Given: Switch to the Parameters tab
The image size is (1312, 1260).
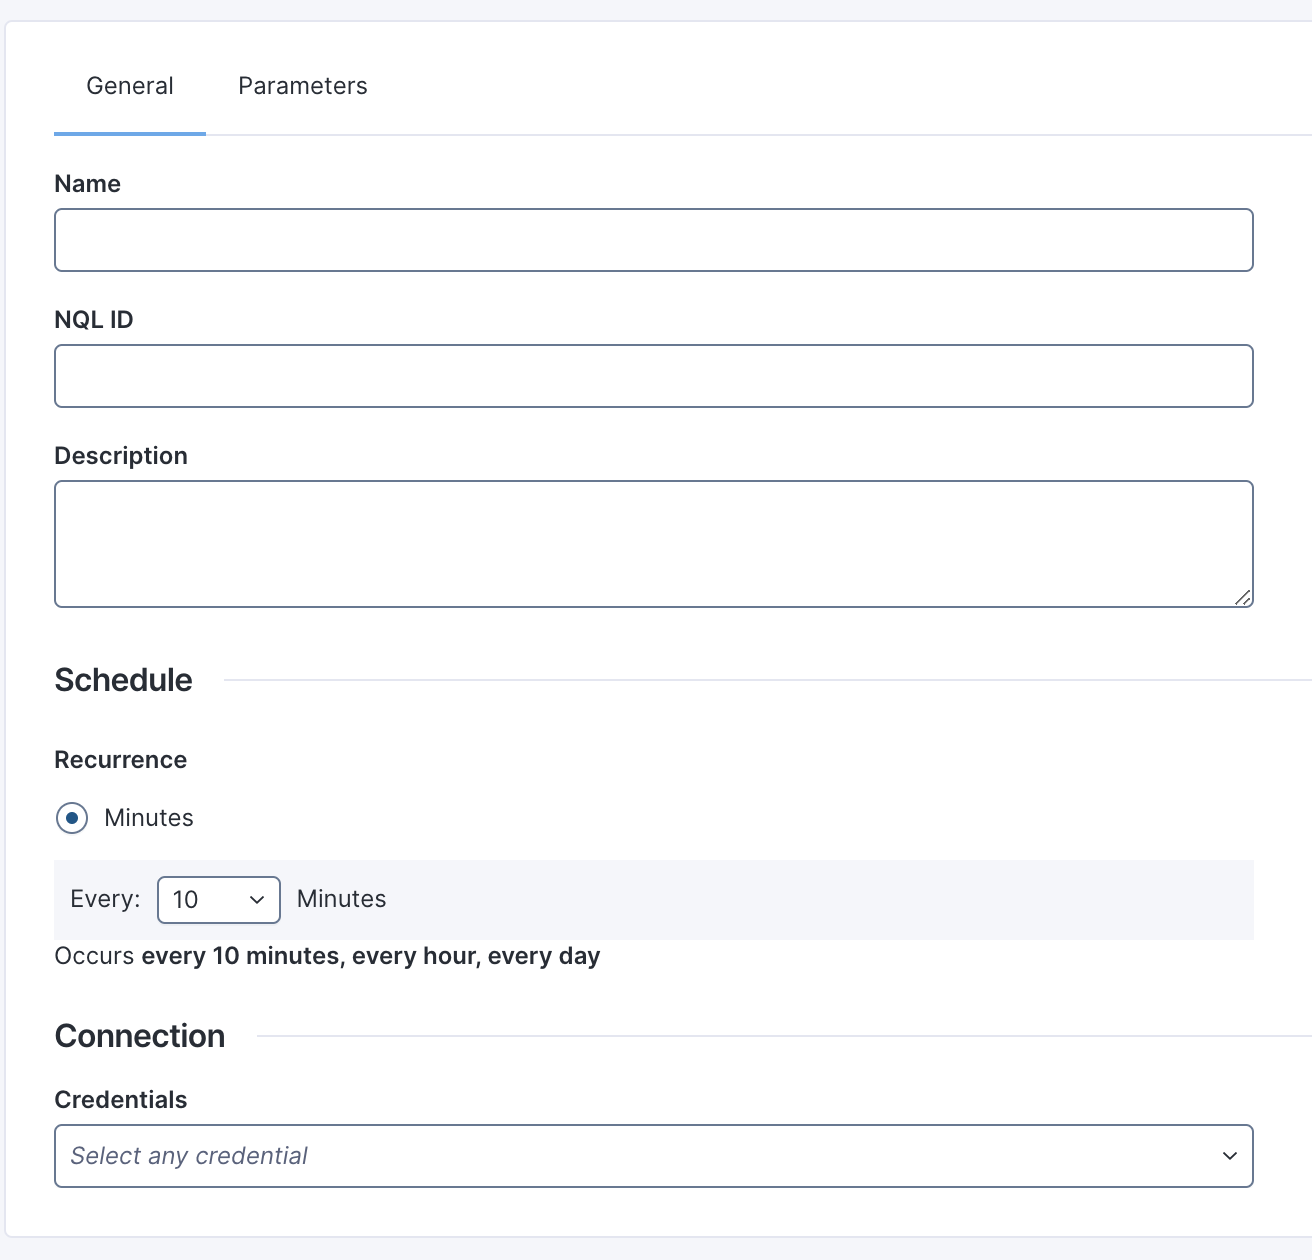Looking at the screenshot, I should pos(302,86).
